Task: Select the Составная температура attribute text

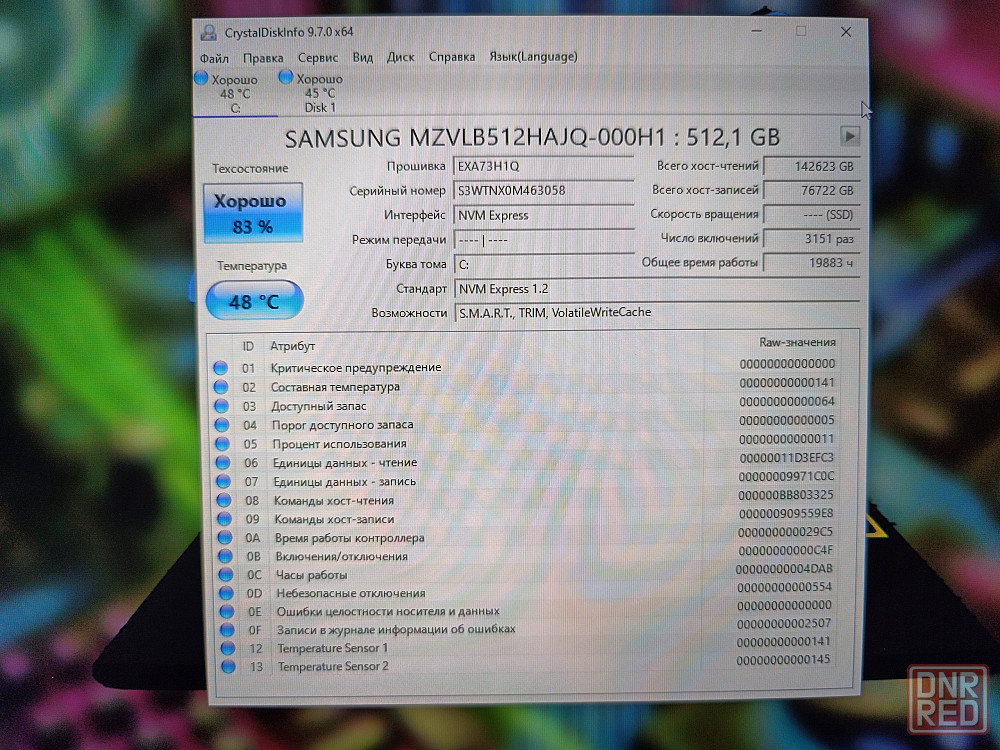Action: point(335,387)
